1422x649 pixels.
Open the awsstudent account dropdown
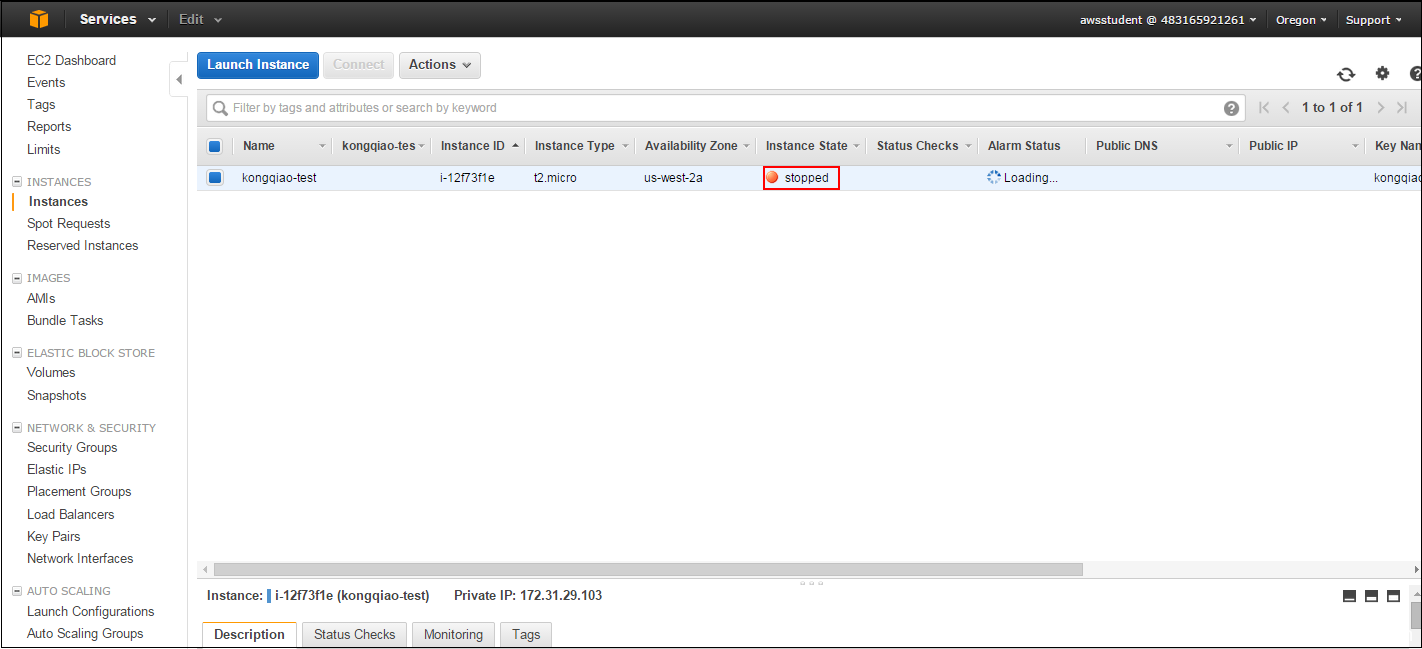point(1167,20)
